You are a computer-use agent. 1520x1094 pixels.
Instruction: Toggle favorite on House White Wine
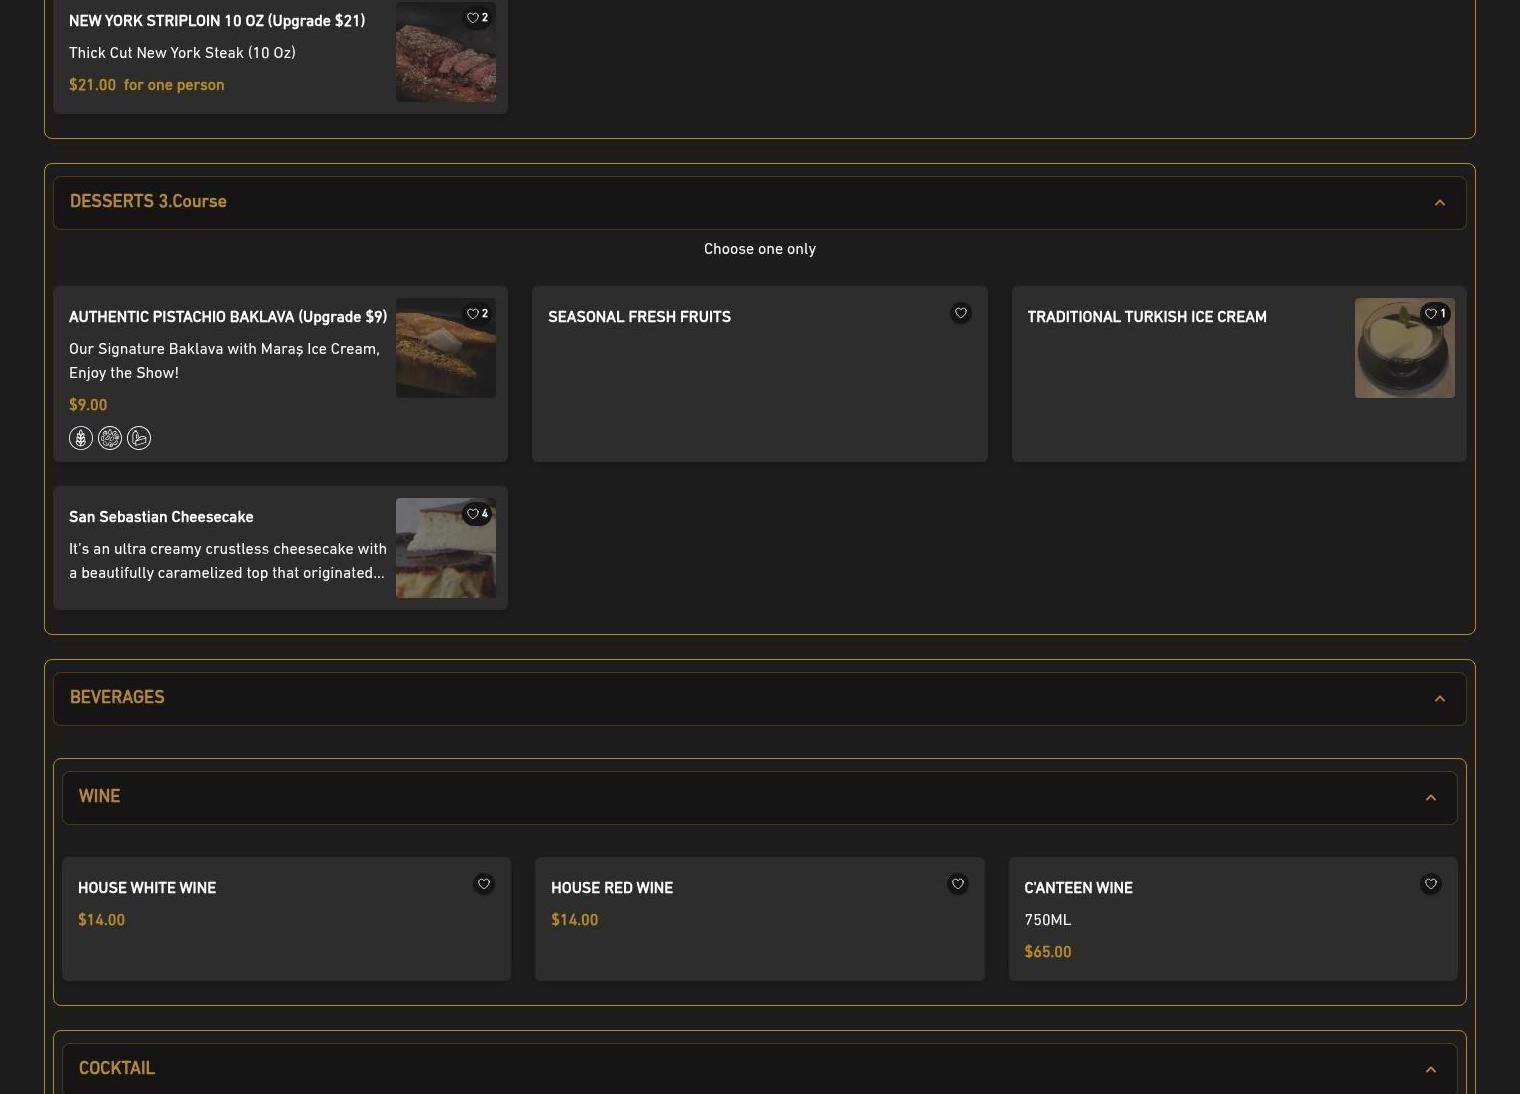pyautogui.click(x=484, y=884)
